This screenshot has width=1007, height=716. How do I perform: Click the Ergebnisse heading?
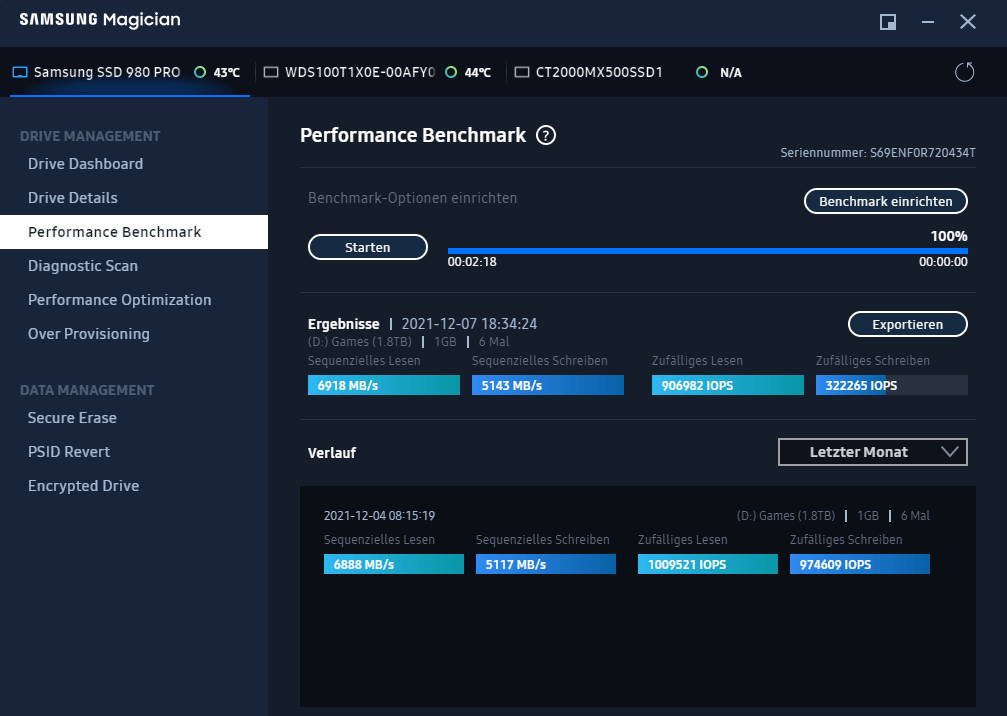[344, 324]
